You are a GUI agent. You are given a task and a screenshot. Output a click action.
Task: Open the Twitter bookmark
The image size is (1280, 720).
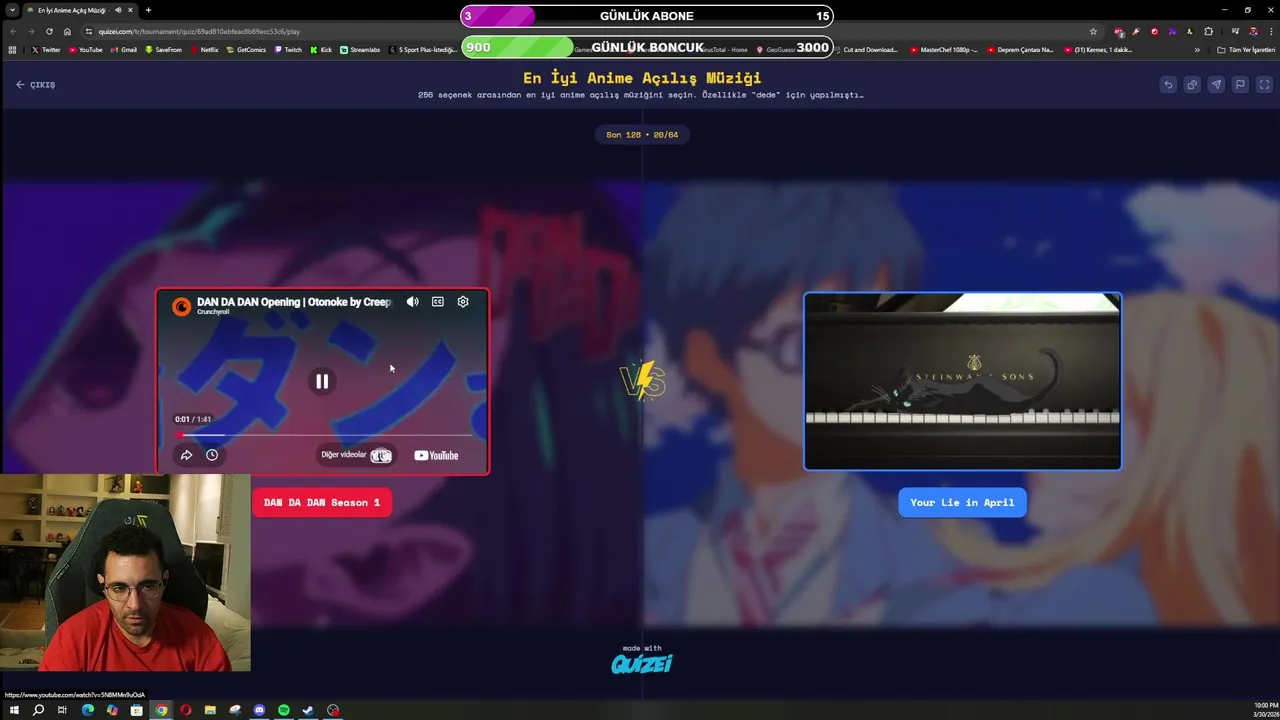click(46, 49)
